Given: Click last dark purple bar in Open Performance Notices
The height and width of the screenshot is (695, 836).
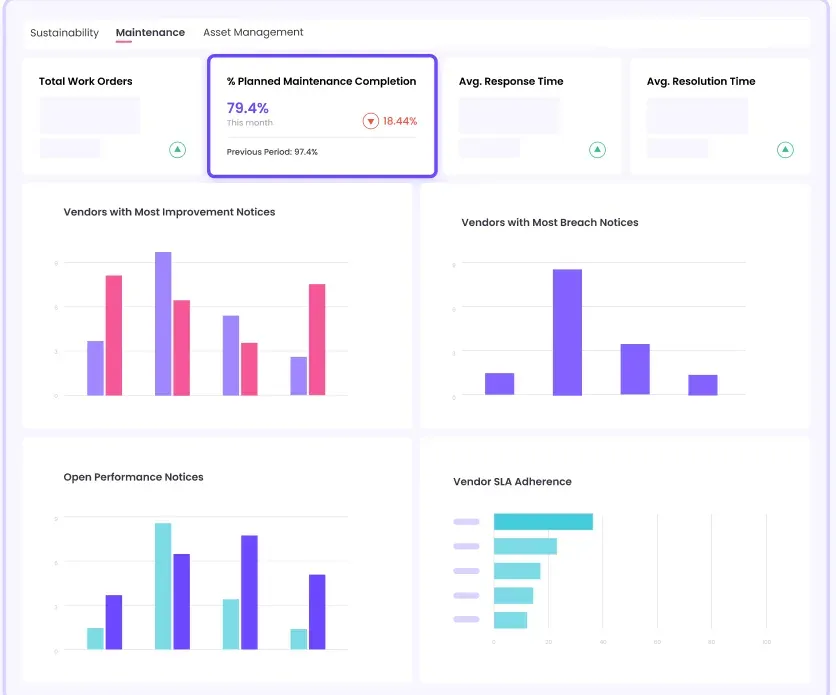Looking at the screenshot, I should point(317,612).
